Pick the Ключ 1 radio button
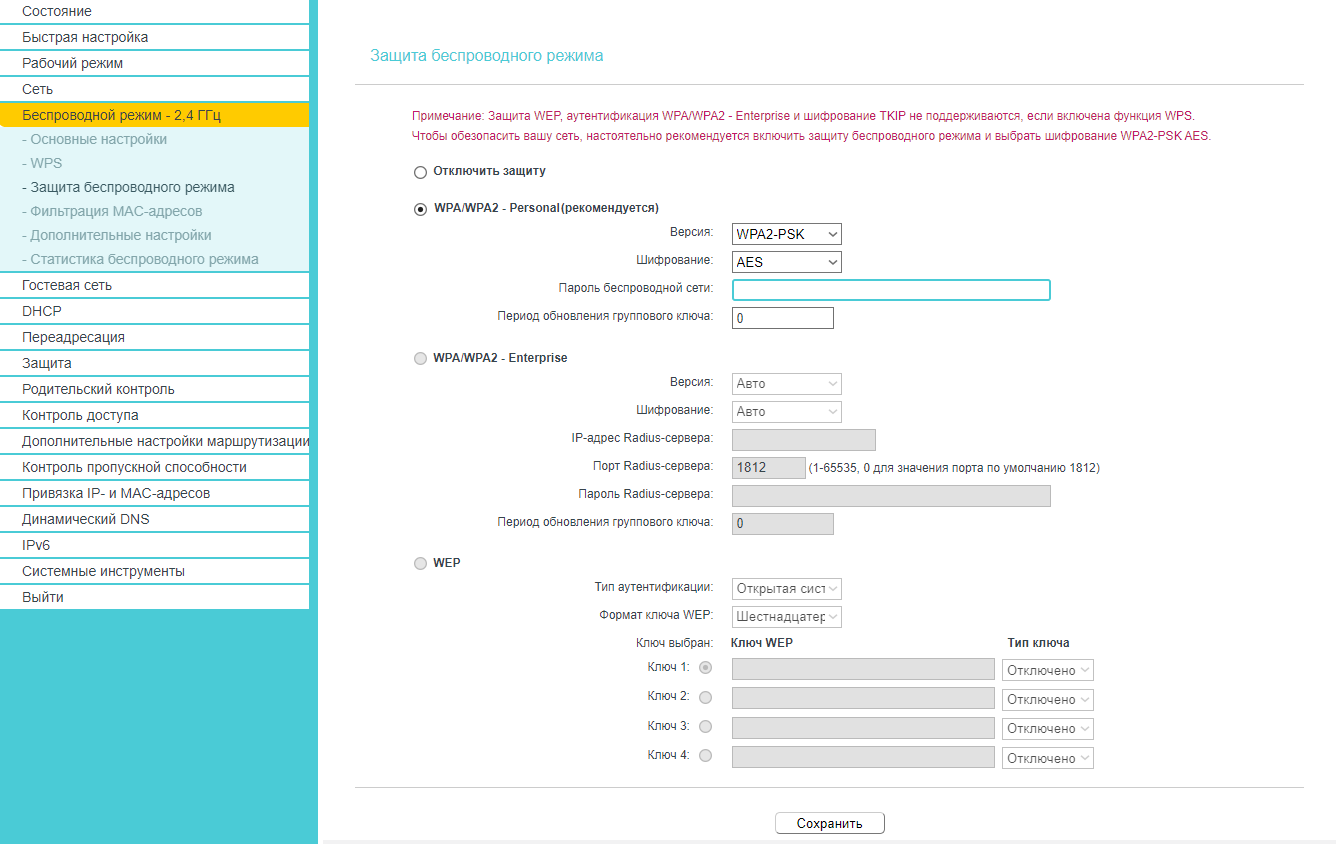1336x844 pixels. pos(706,667)
